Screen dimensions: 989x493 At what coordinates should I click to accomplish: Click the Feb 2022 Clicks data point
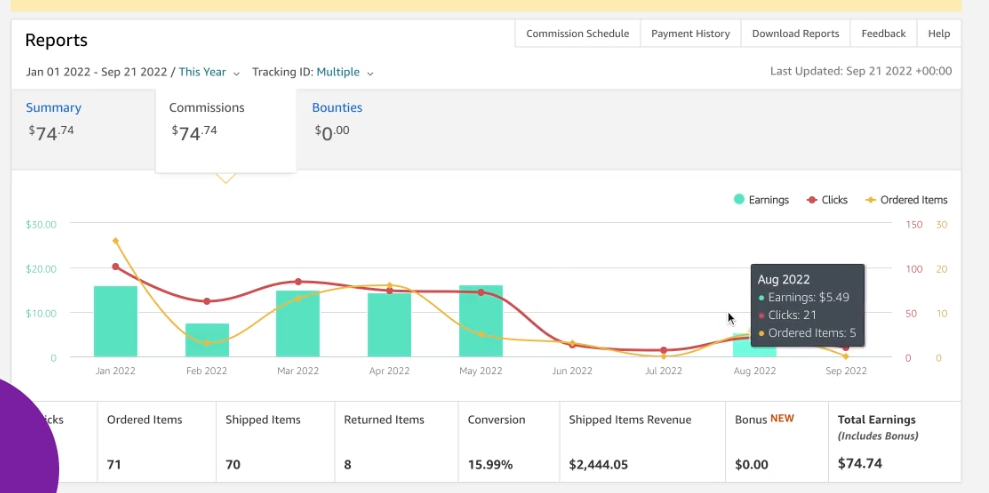(207, 301)
